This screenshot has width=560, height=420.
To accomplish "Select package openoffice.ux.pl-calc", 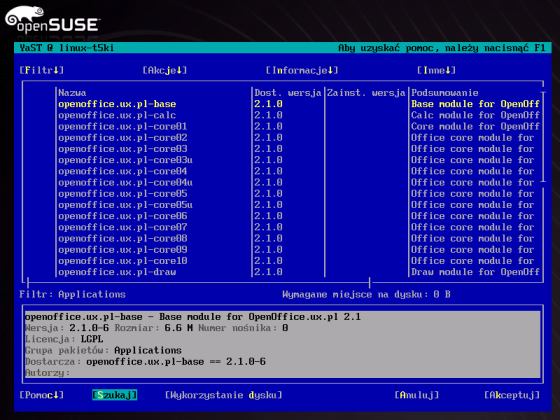I will point(117,115).
